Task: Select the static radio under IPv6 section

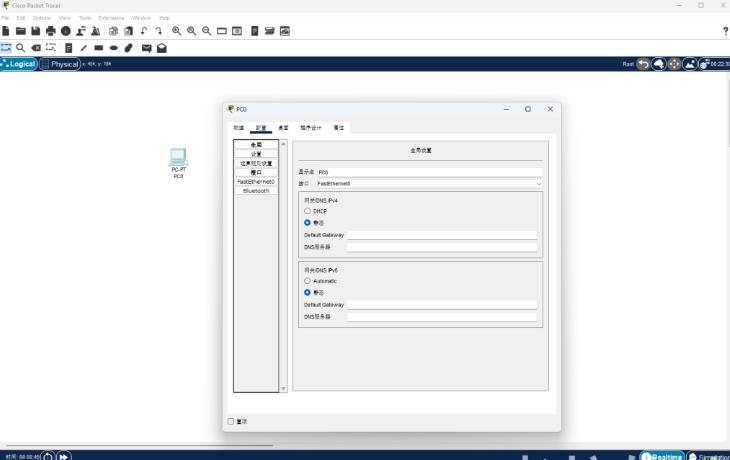Action: [x=307, y=292]
